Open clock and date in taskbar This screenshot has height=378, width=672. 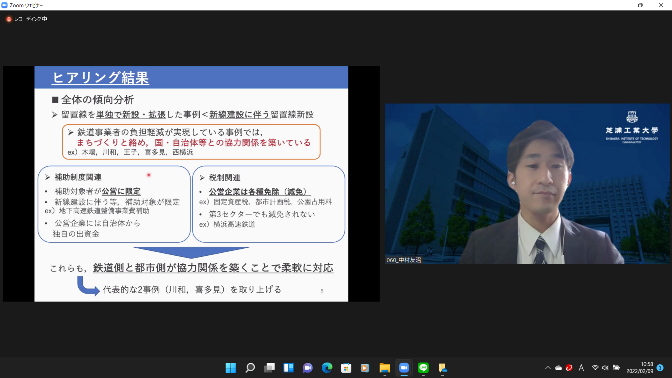(x=639, y=368)
